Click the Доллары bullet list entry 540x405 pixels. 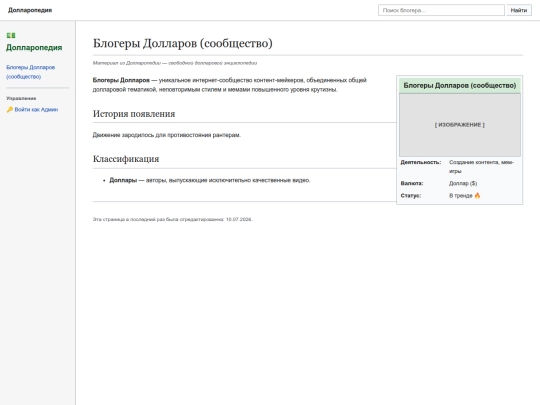point(209,180)
